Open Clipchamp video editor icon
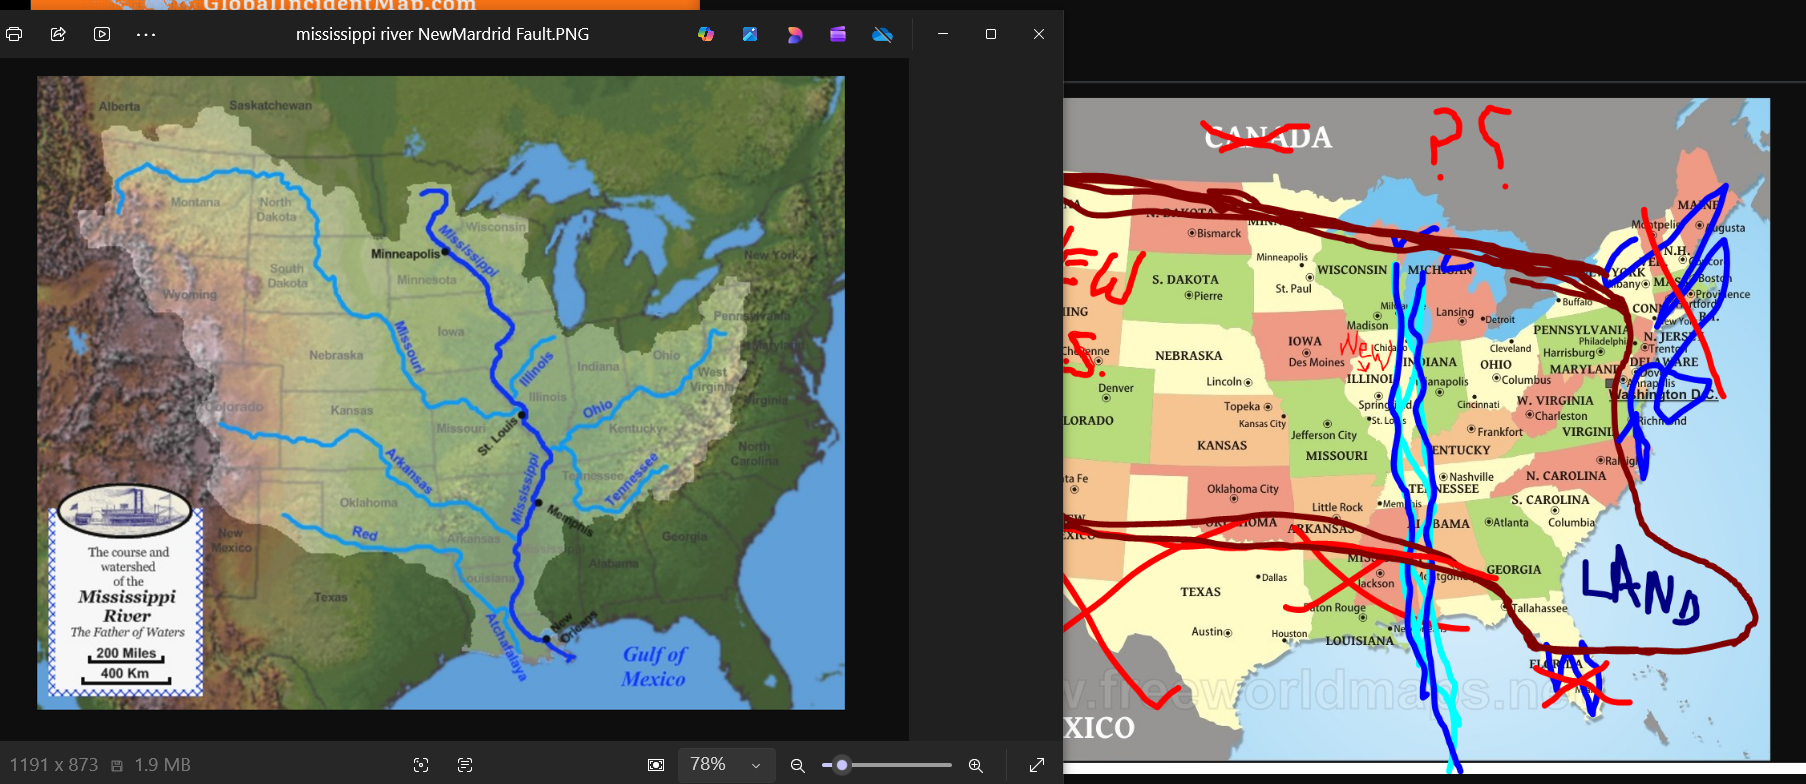 (794, 34)
